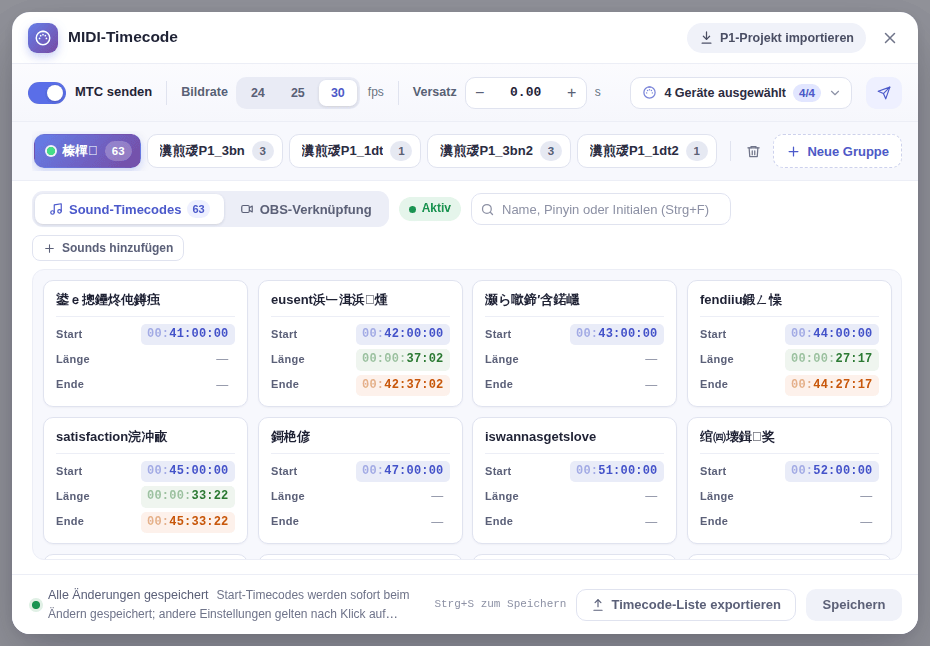Click start timecode 00:42:00:00
The height and width of the screenshot is (646, 930).
coord(403,333)
